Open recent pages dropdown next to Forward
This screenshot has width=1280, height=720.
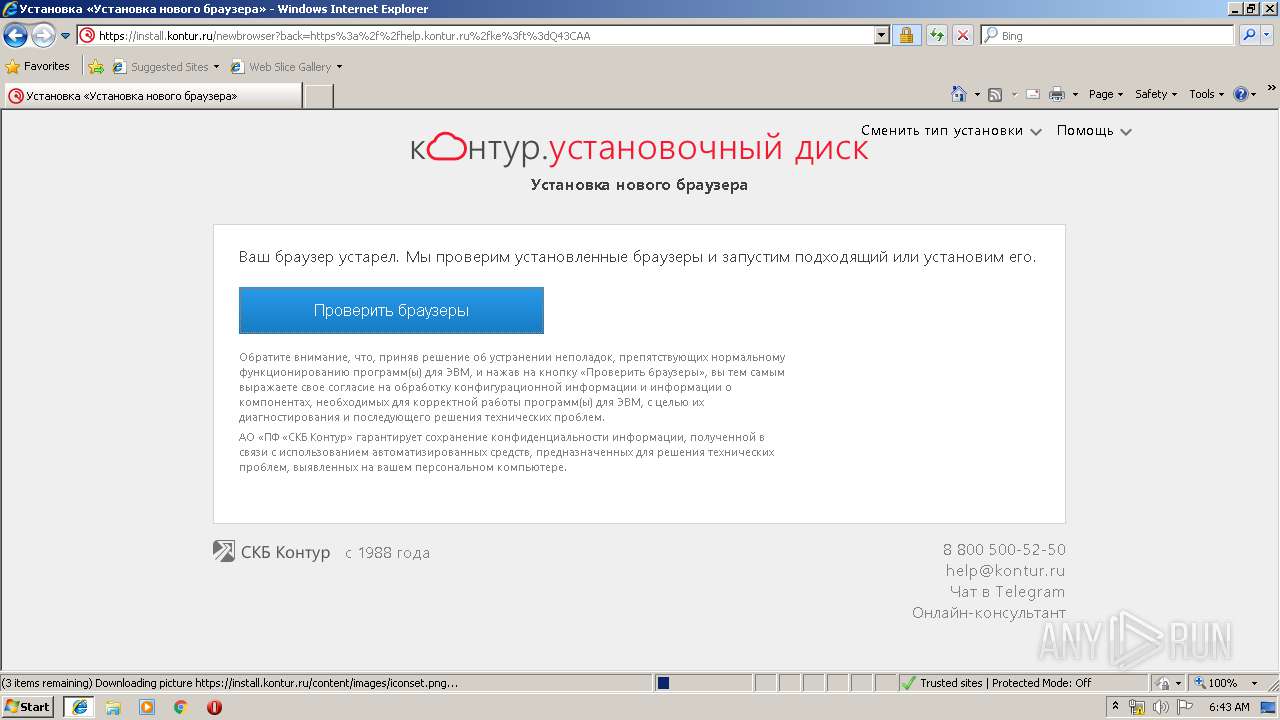(65, 36)
